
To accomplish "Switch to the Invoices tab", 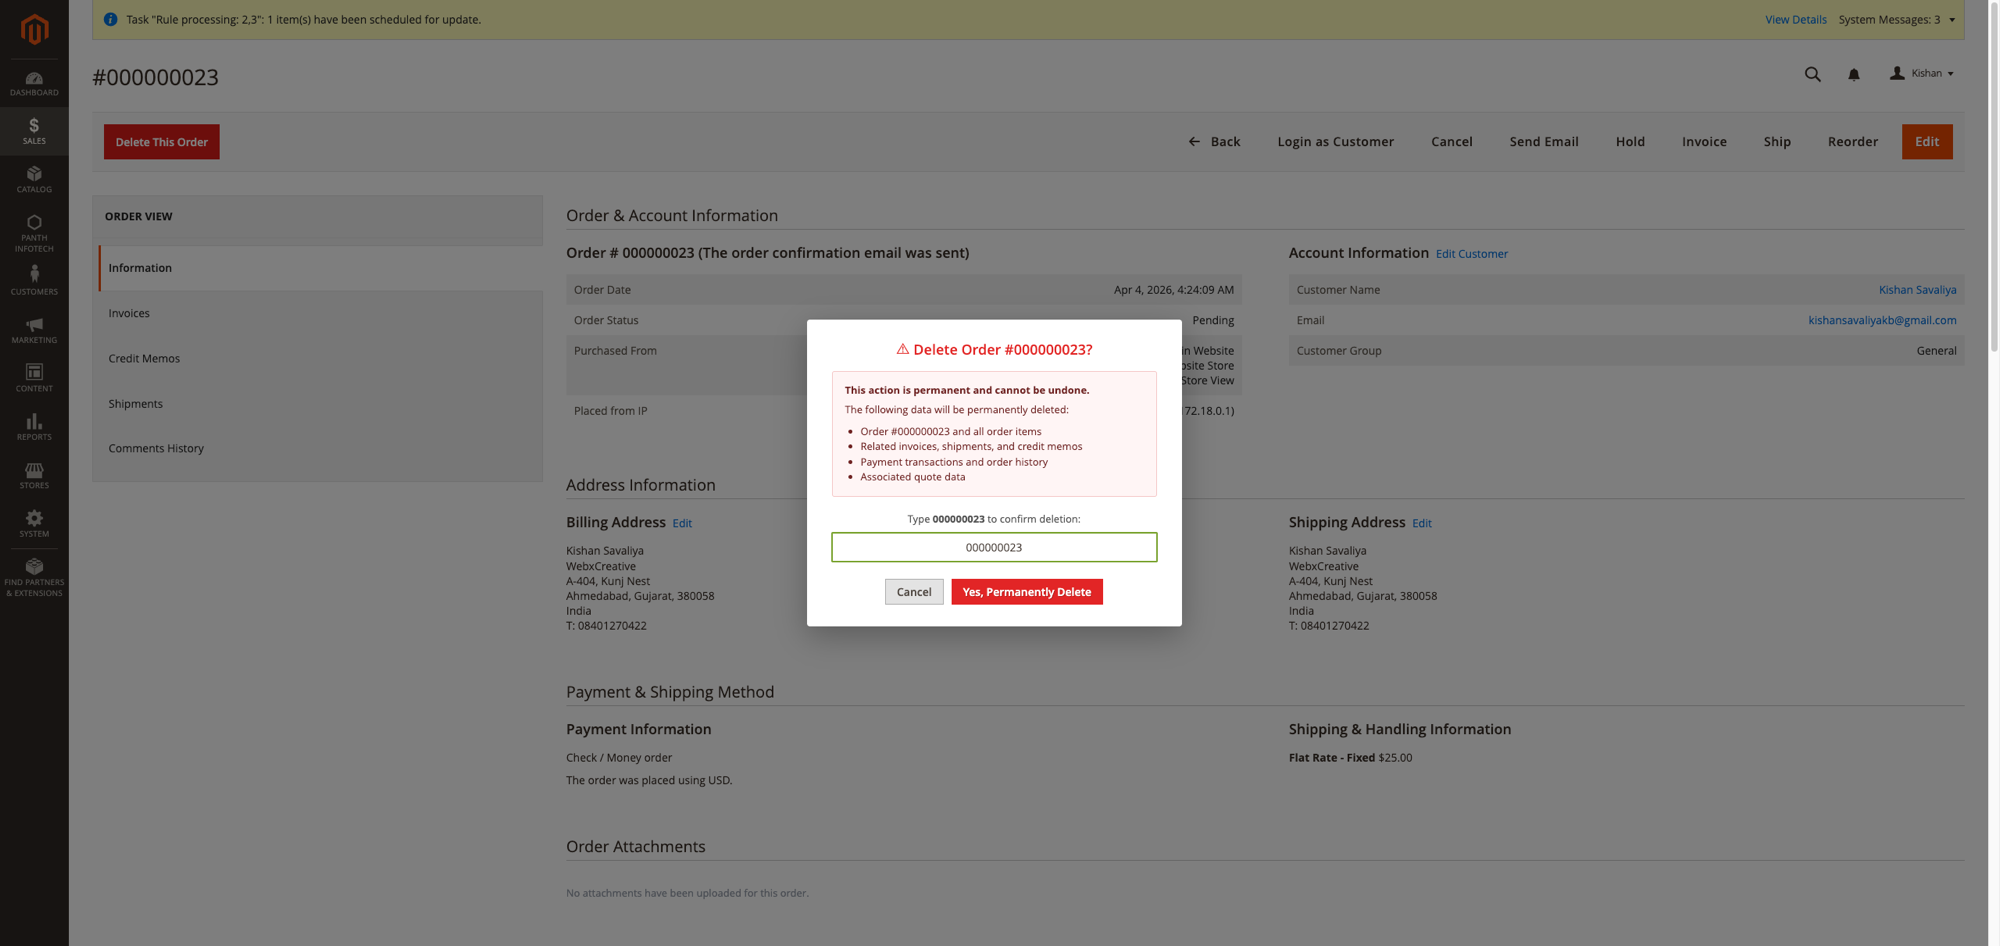I will [x=129, y=312].
